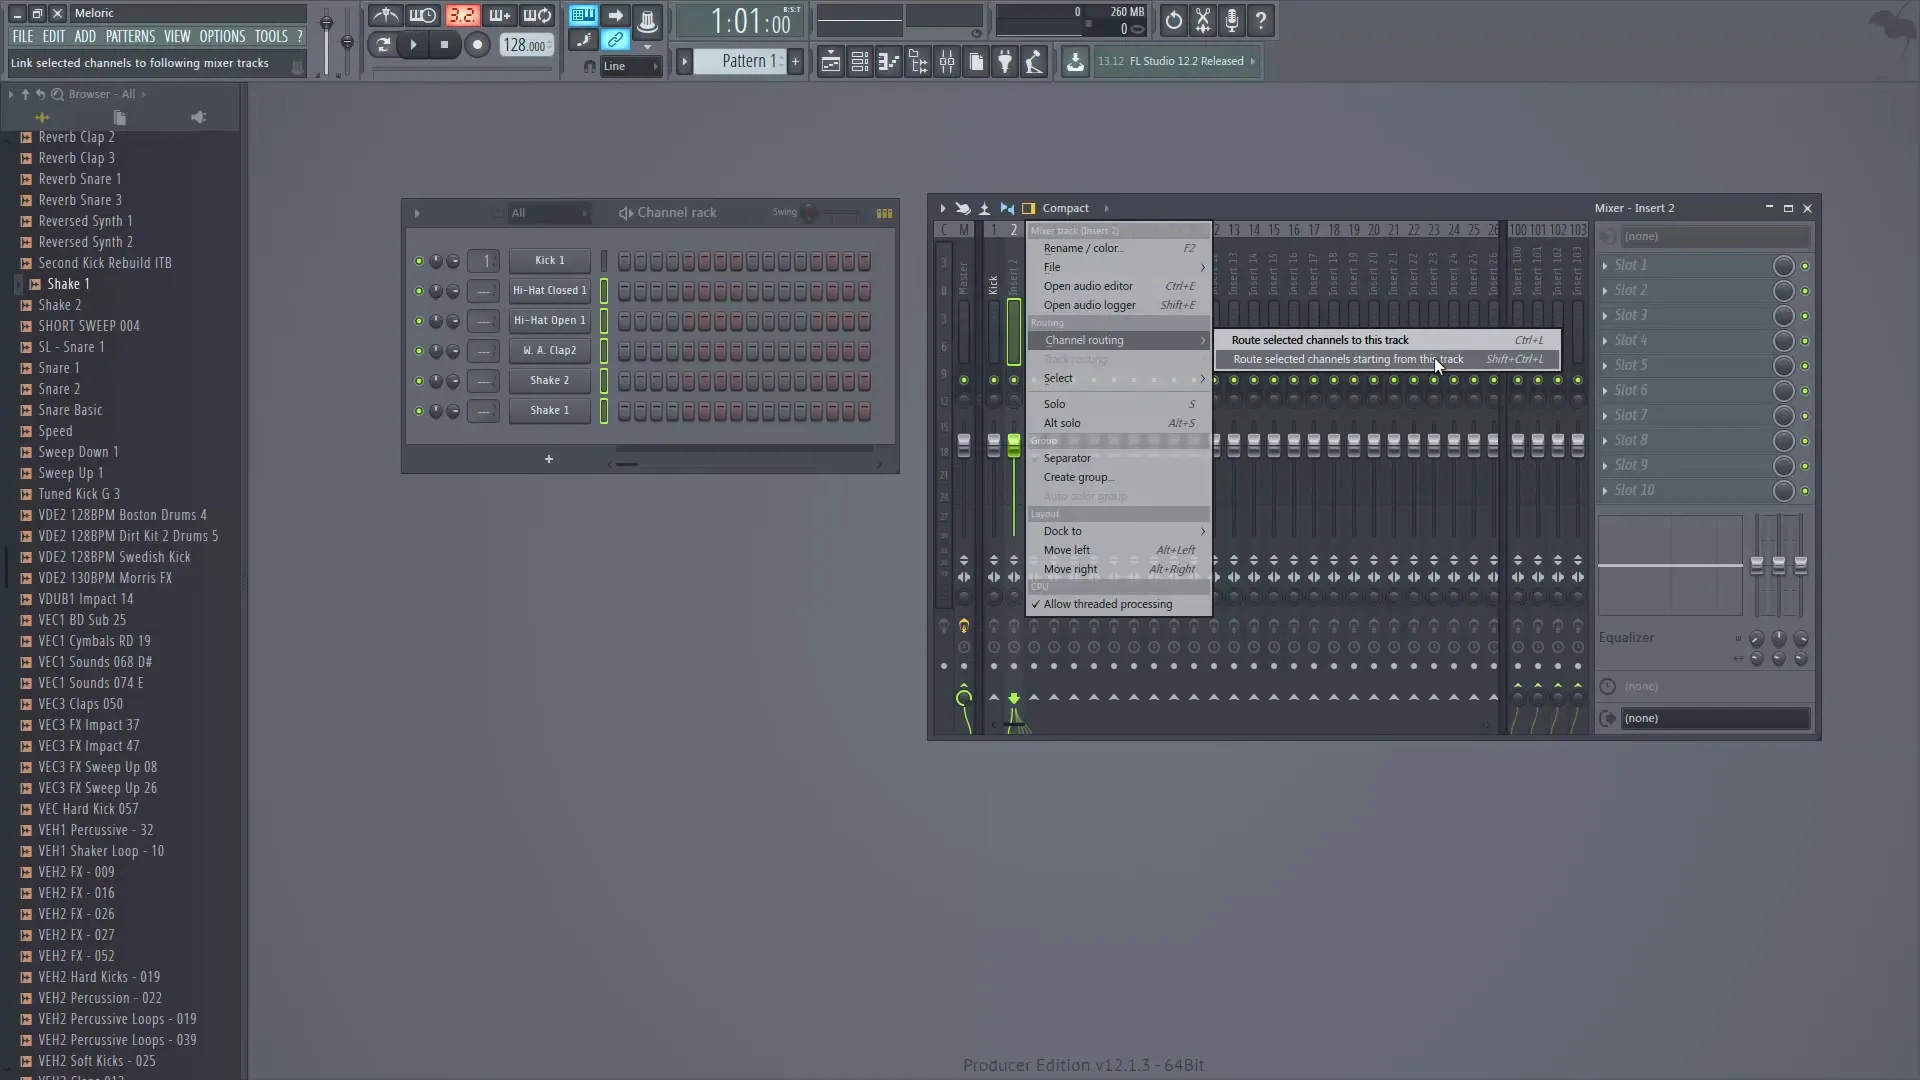Click the step-edit arrow icon
This screenshot has width=1920, height=1080.
coord(616,16)
